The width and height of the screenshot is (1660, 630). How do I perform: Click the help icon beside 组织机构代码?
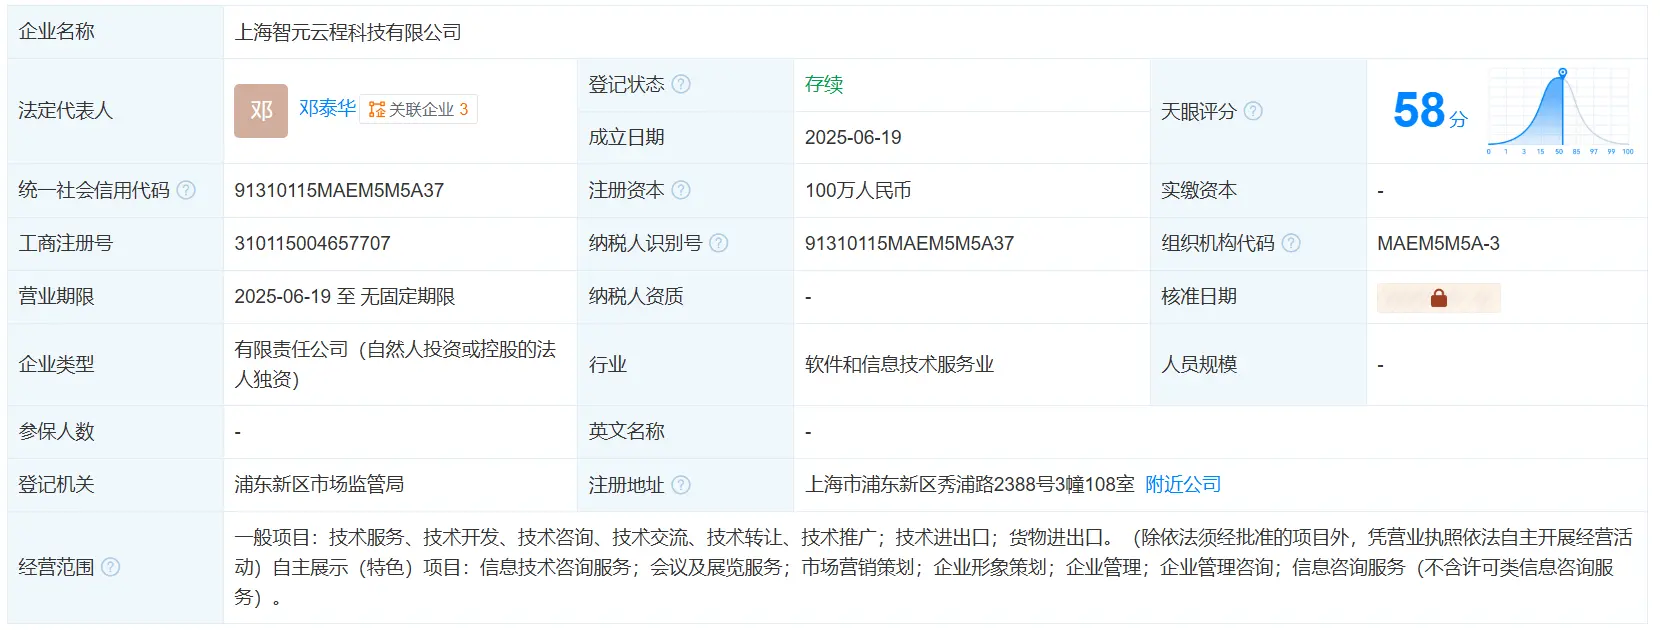point(1291,243)
